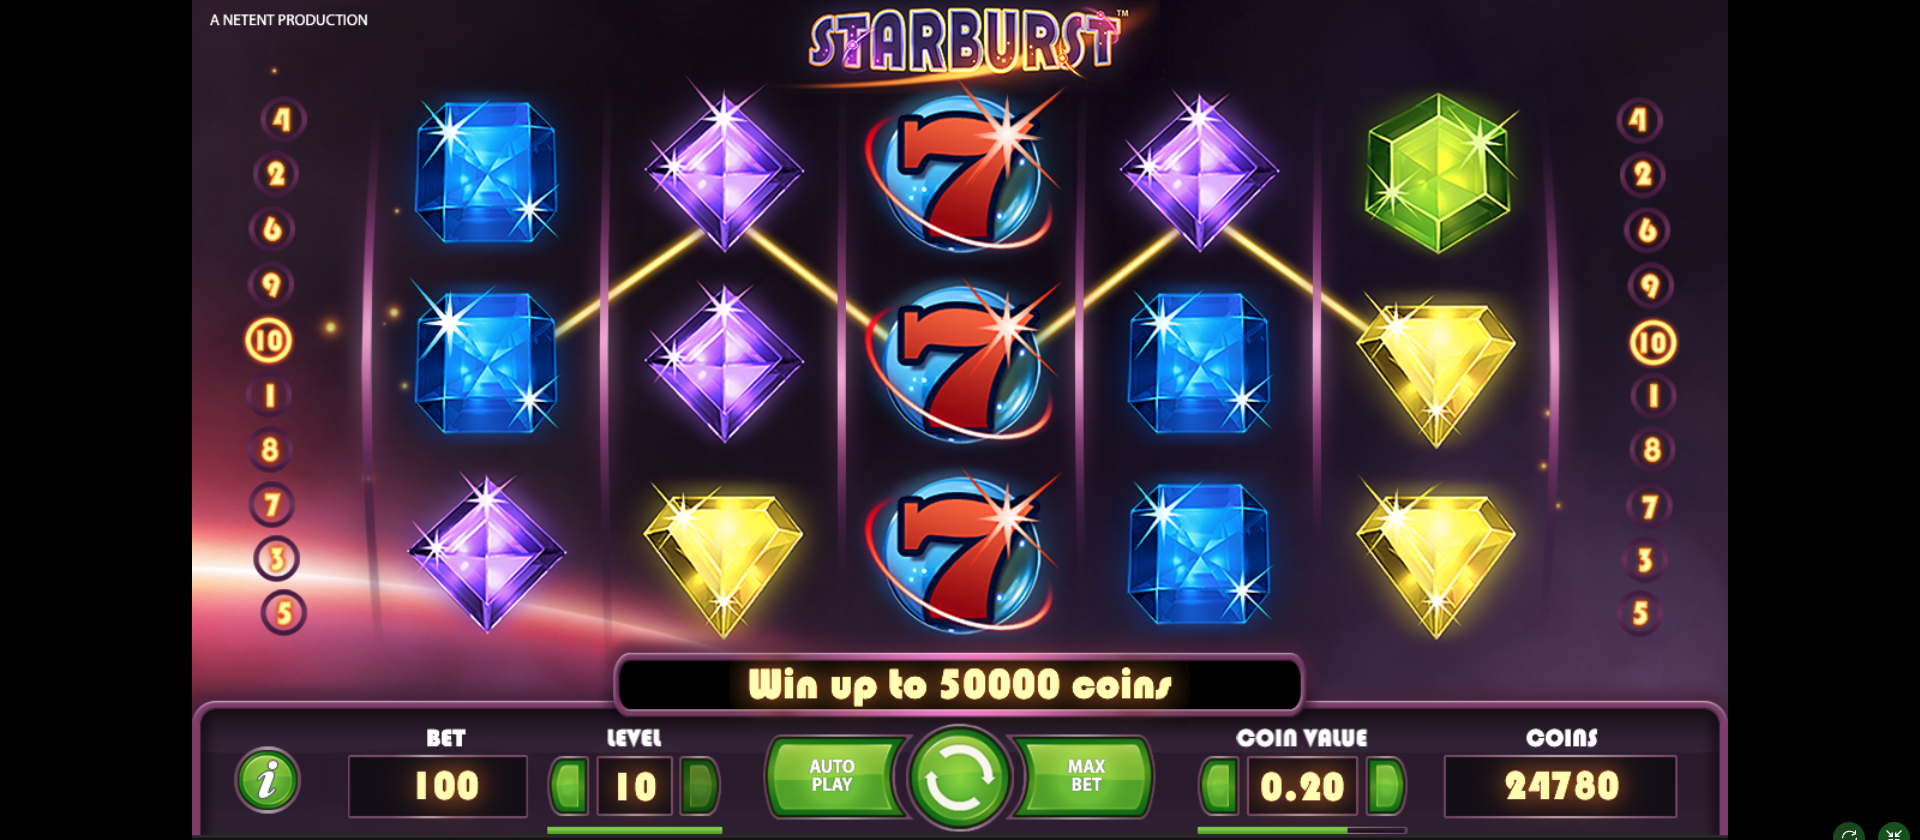Increase the bet level
1920x840 pixels.
[699, 785]
